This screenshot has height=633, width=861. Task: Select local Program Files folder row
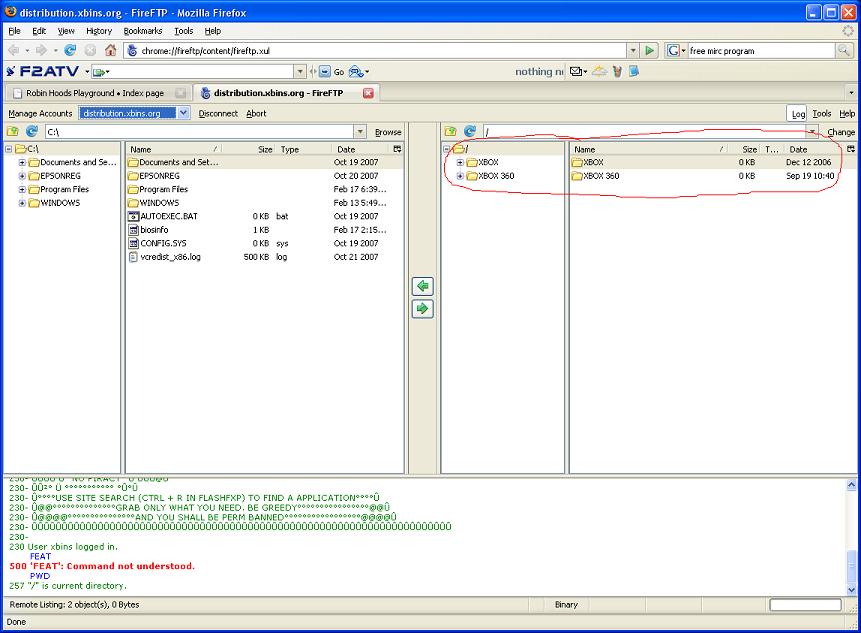tap(265, 189)
